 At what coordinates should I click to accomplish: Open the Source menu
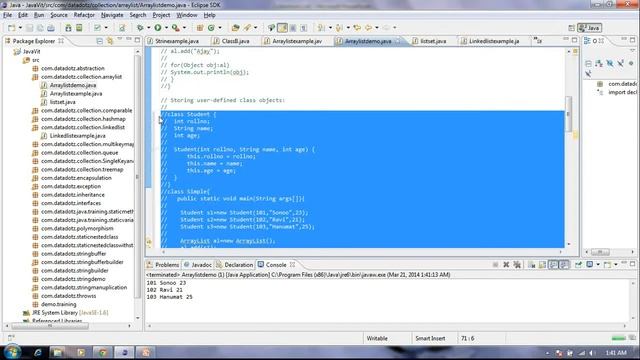(x=59, y=15)
